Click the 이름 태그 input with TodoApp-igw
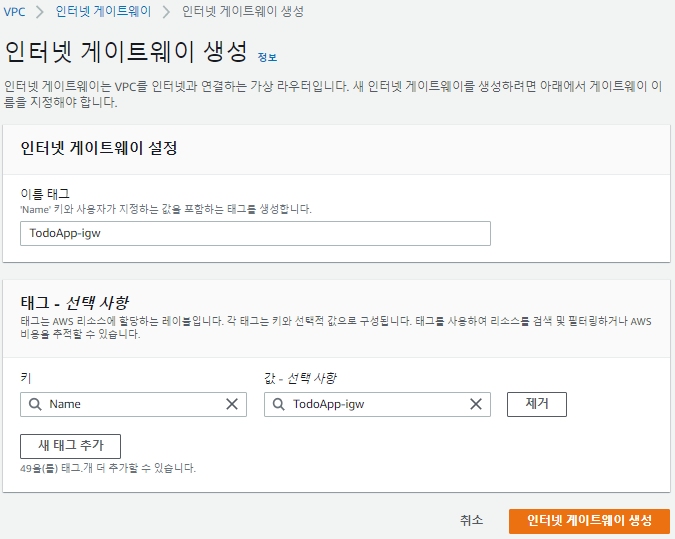Viewport: 675px width, 539px height. pos(255,233)
